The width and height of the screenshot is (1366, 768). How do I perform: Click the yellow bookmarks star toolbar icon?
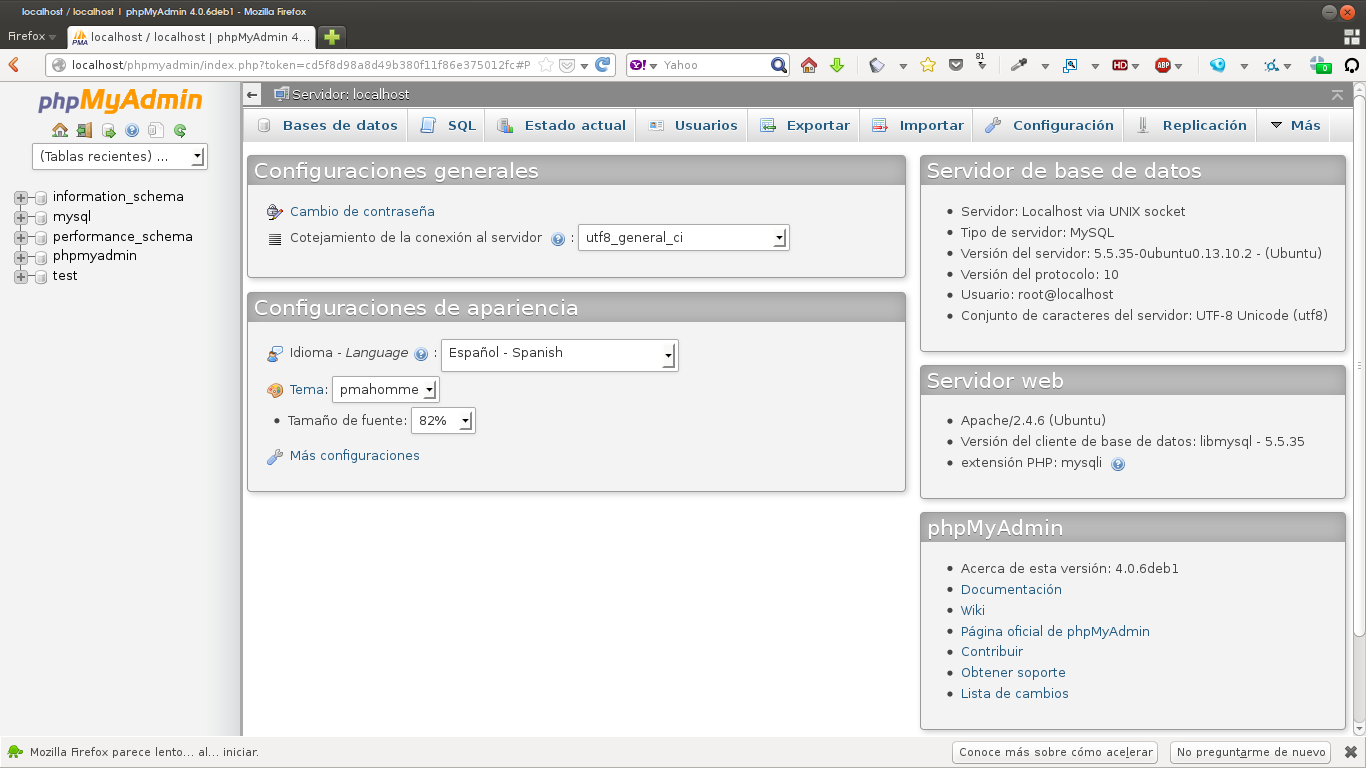(928, 65)
